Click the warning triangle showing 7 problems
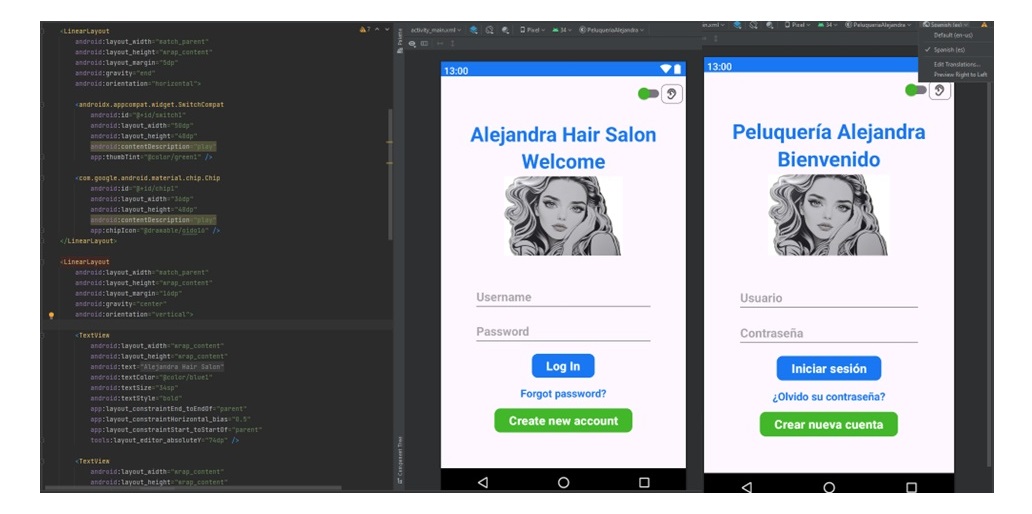This screenshot has width=1032, height=514. point(364,30)
